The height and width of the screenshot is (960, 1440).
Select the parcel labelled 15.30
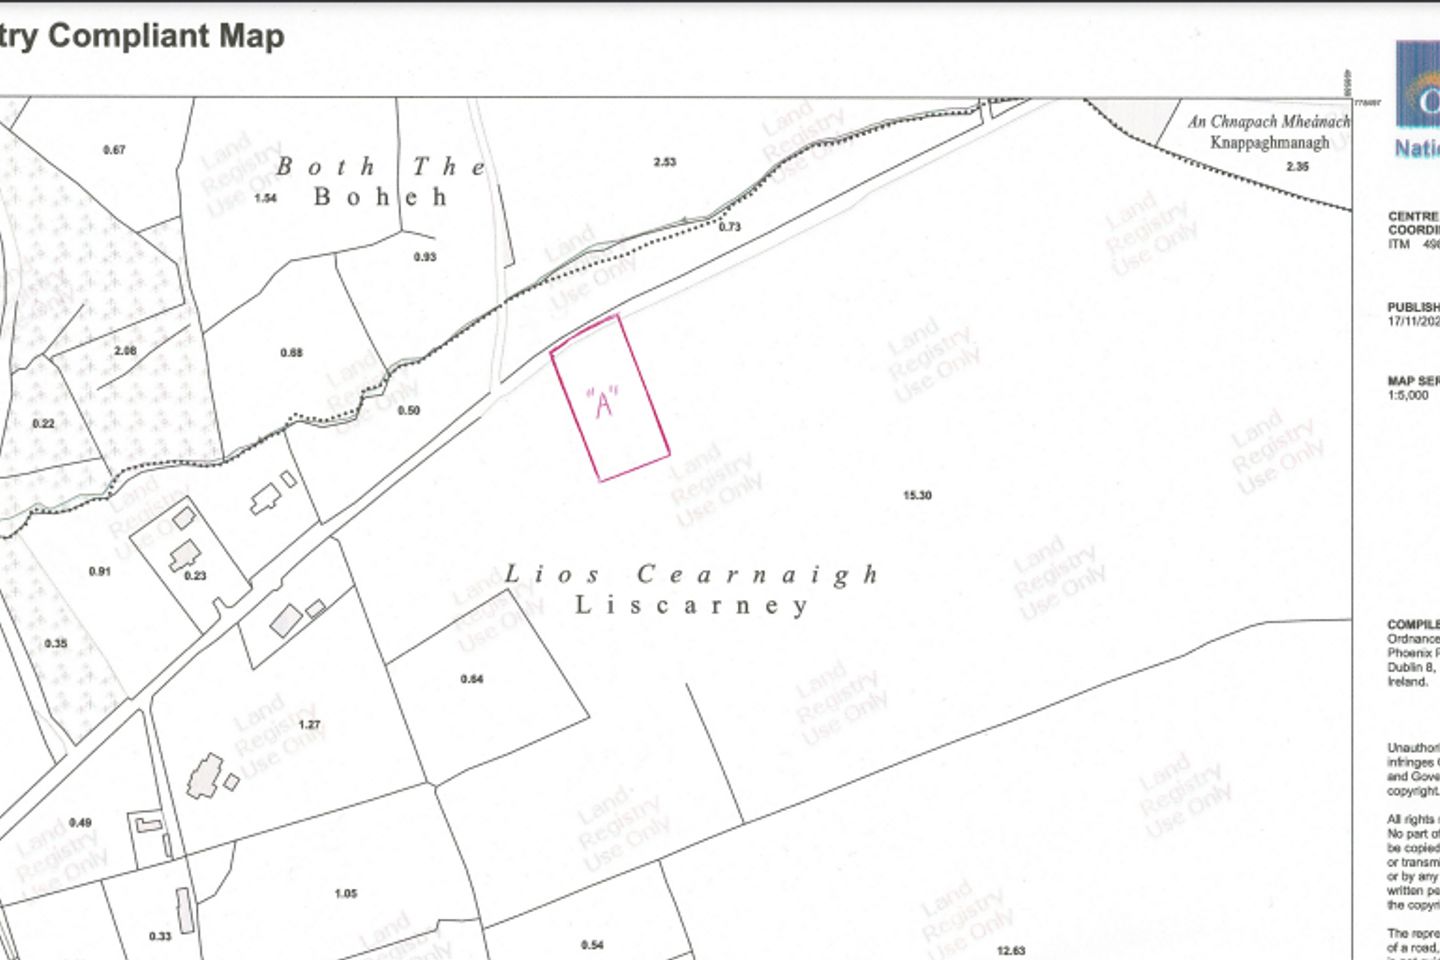(916, 495)
